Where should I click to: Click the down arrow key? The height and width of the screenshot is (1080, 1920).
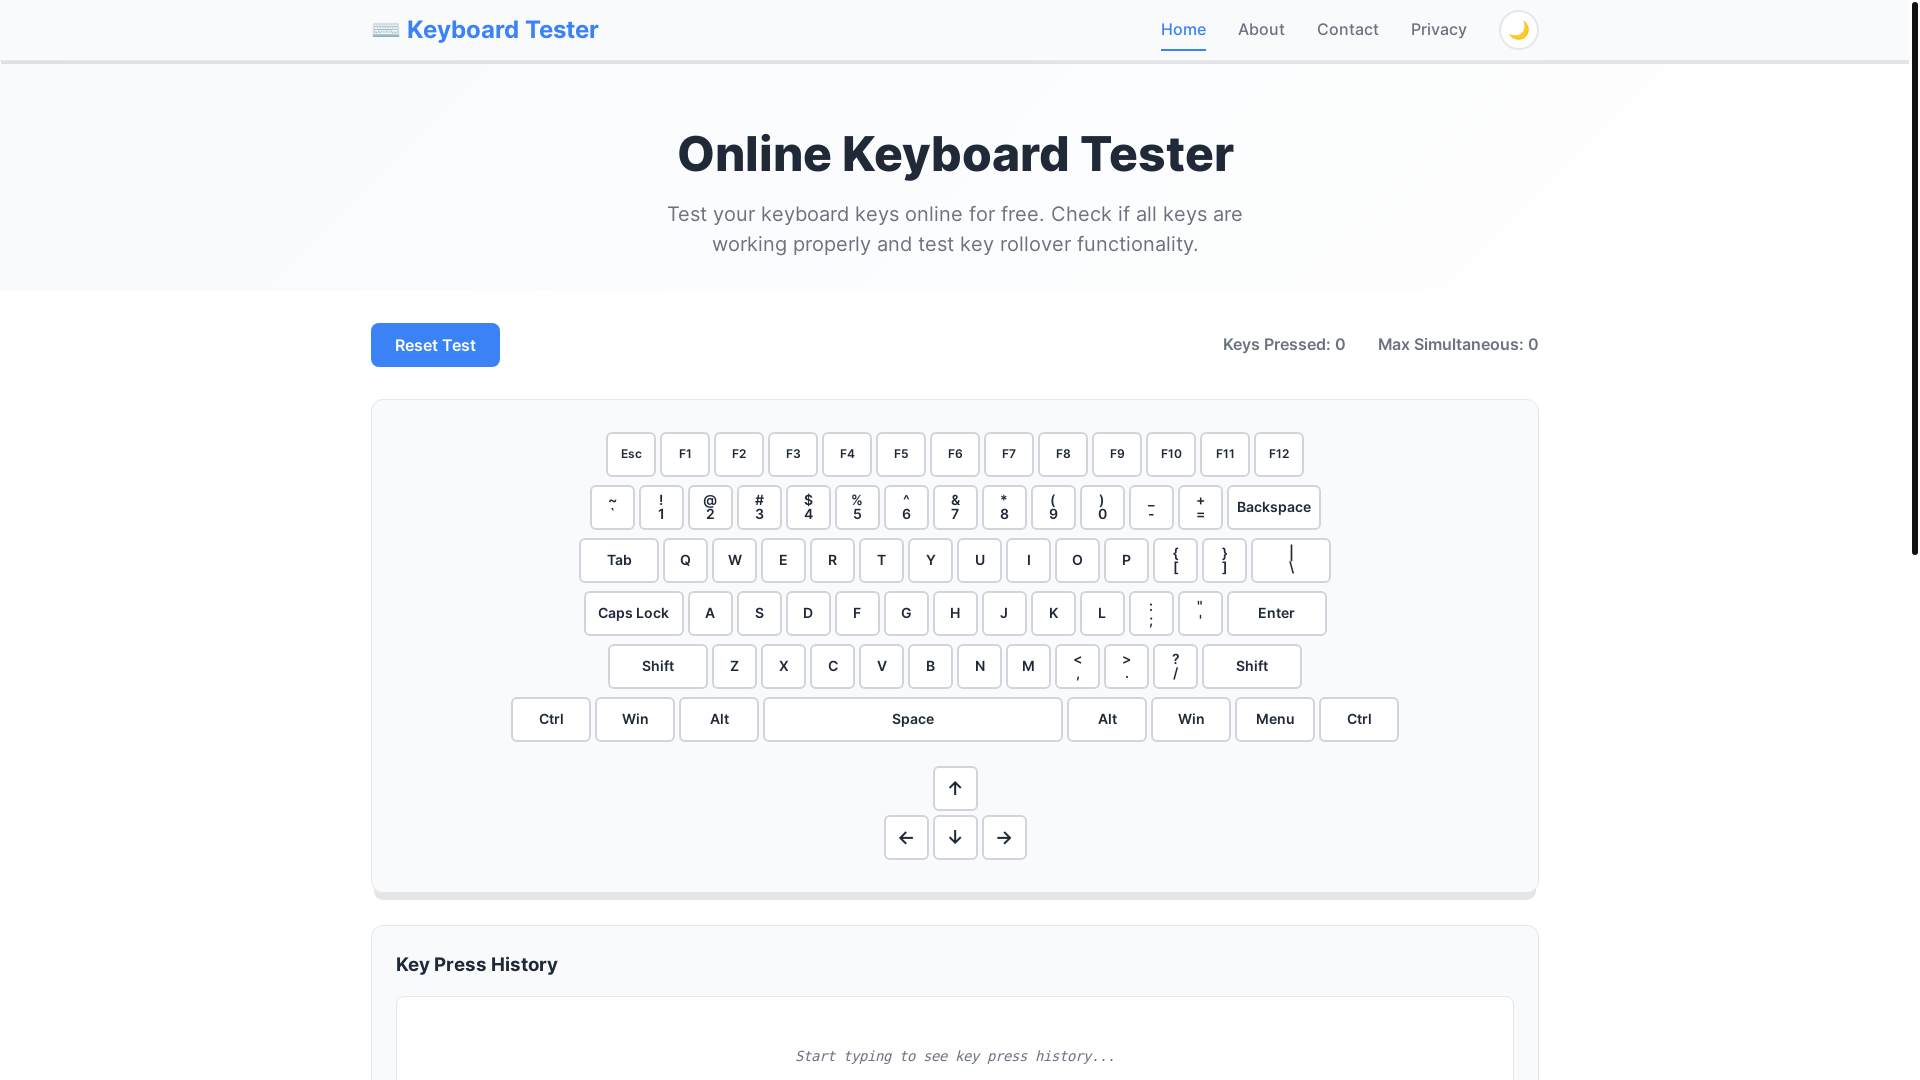tap(955, 837)
